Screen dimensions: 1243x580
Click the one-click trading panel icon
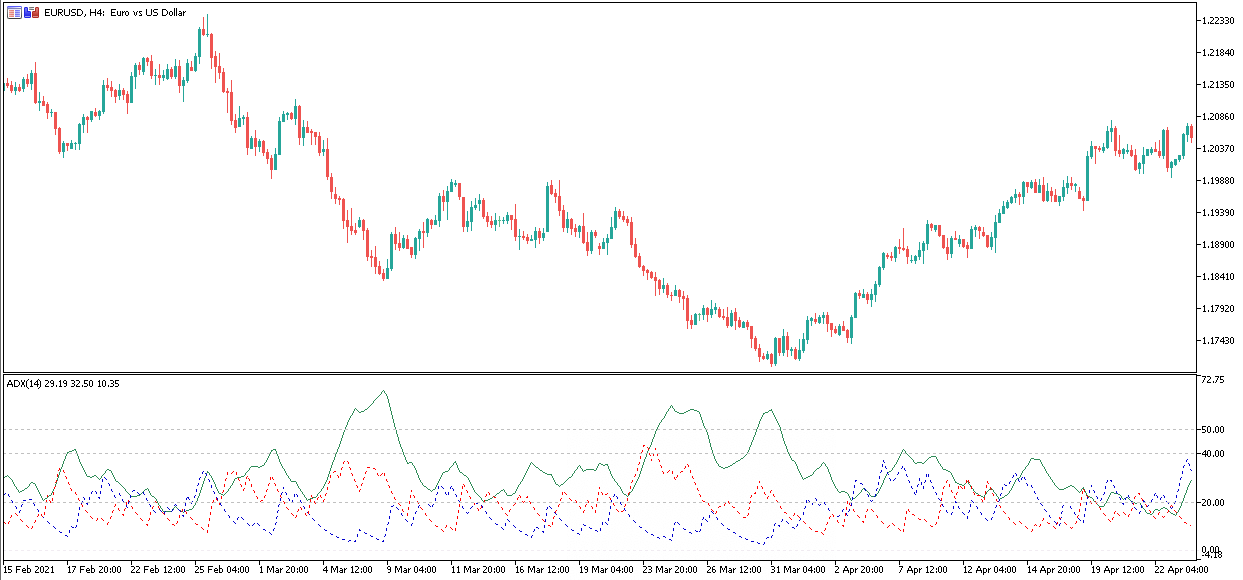tap(32, 12)
